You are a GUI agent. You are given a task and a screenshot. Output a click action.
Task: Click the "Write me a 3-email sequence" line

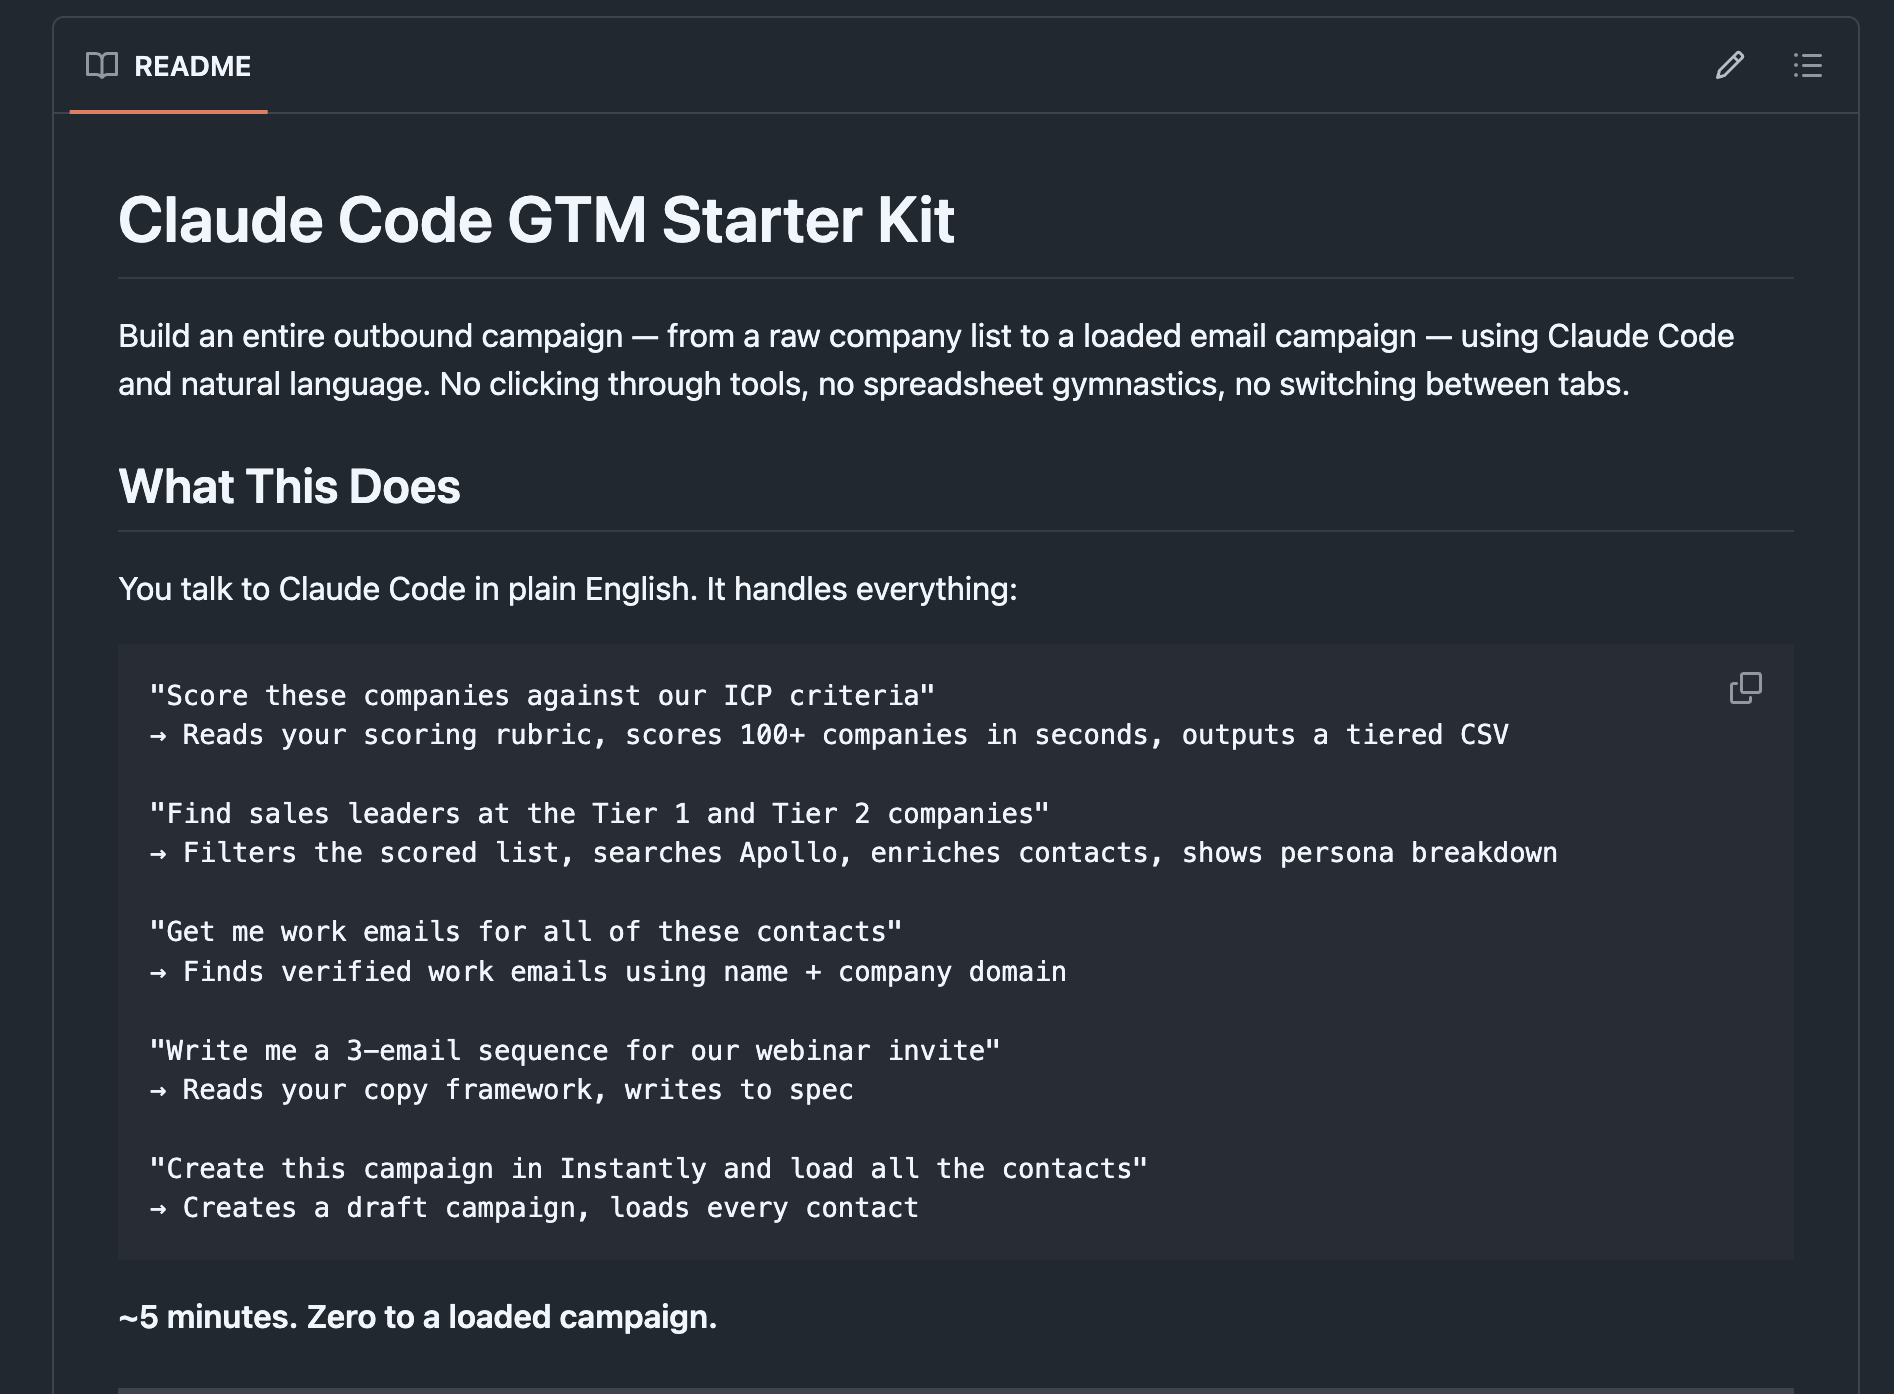[x=575, y=1049]
